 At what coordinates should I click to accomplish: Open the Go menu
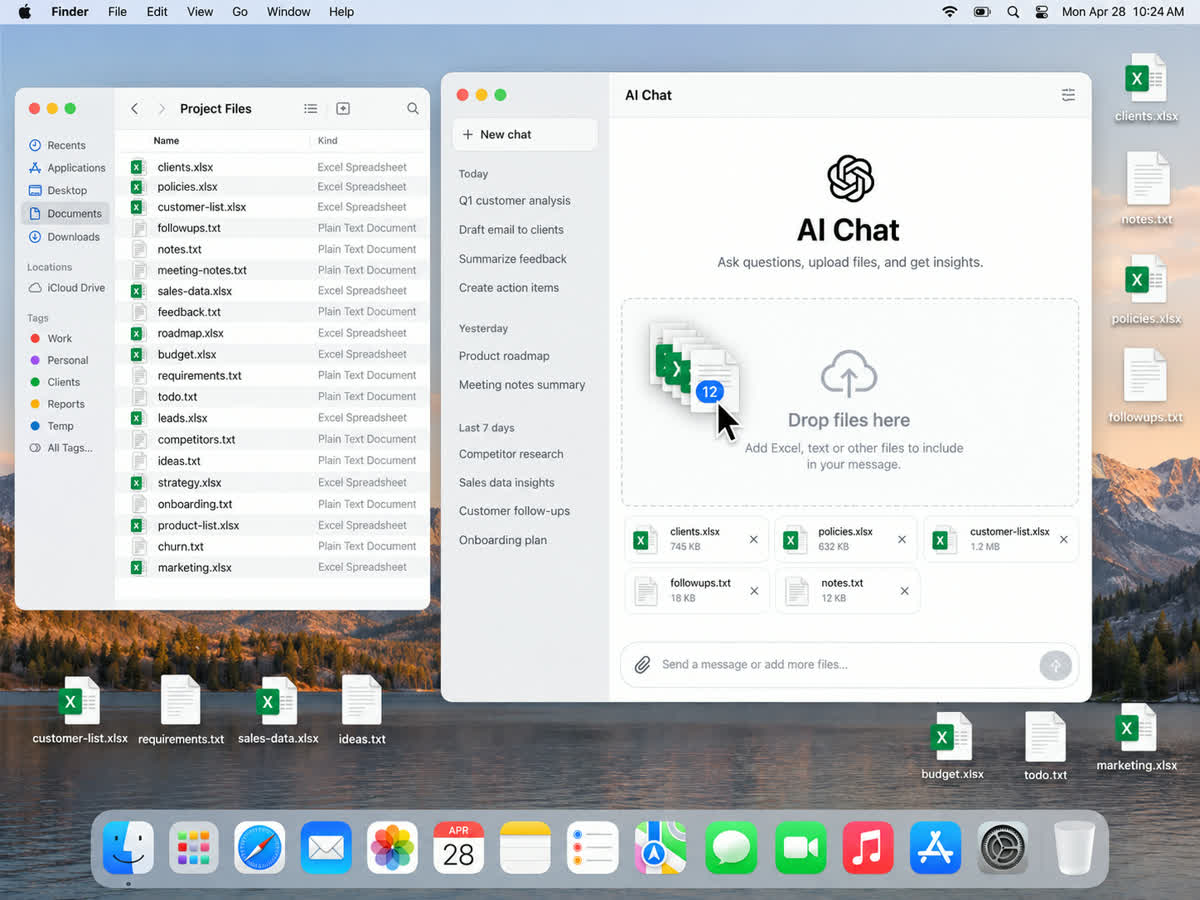click(x=240, y=12)
